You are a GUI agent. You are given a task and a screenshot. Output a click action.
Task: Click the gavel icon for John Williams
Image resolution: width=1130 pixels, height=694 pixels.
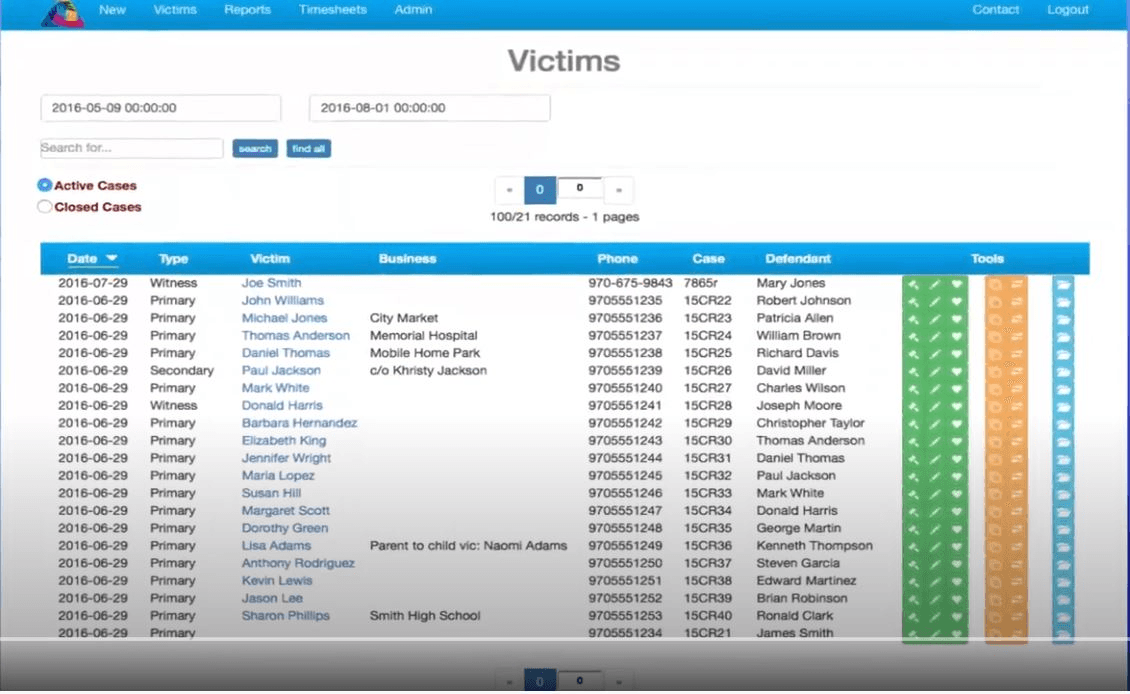point(913,301)
